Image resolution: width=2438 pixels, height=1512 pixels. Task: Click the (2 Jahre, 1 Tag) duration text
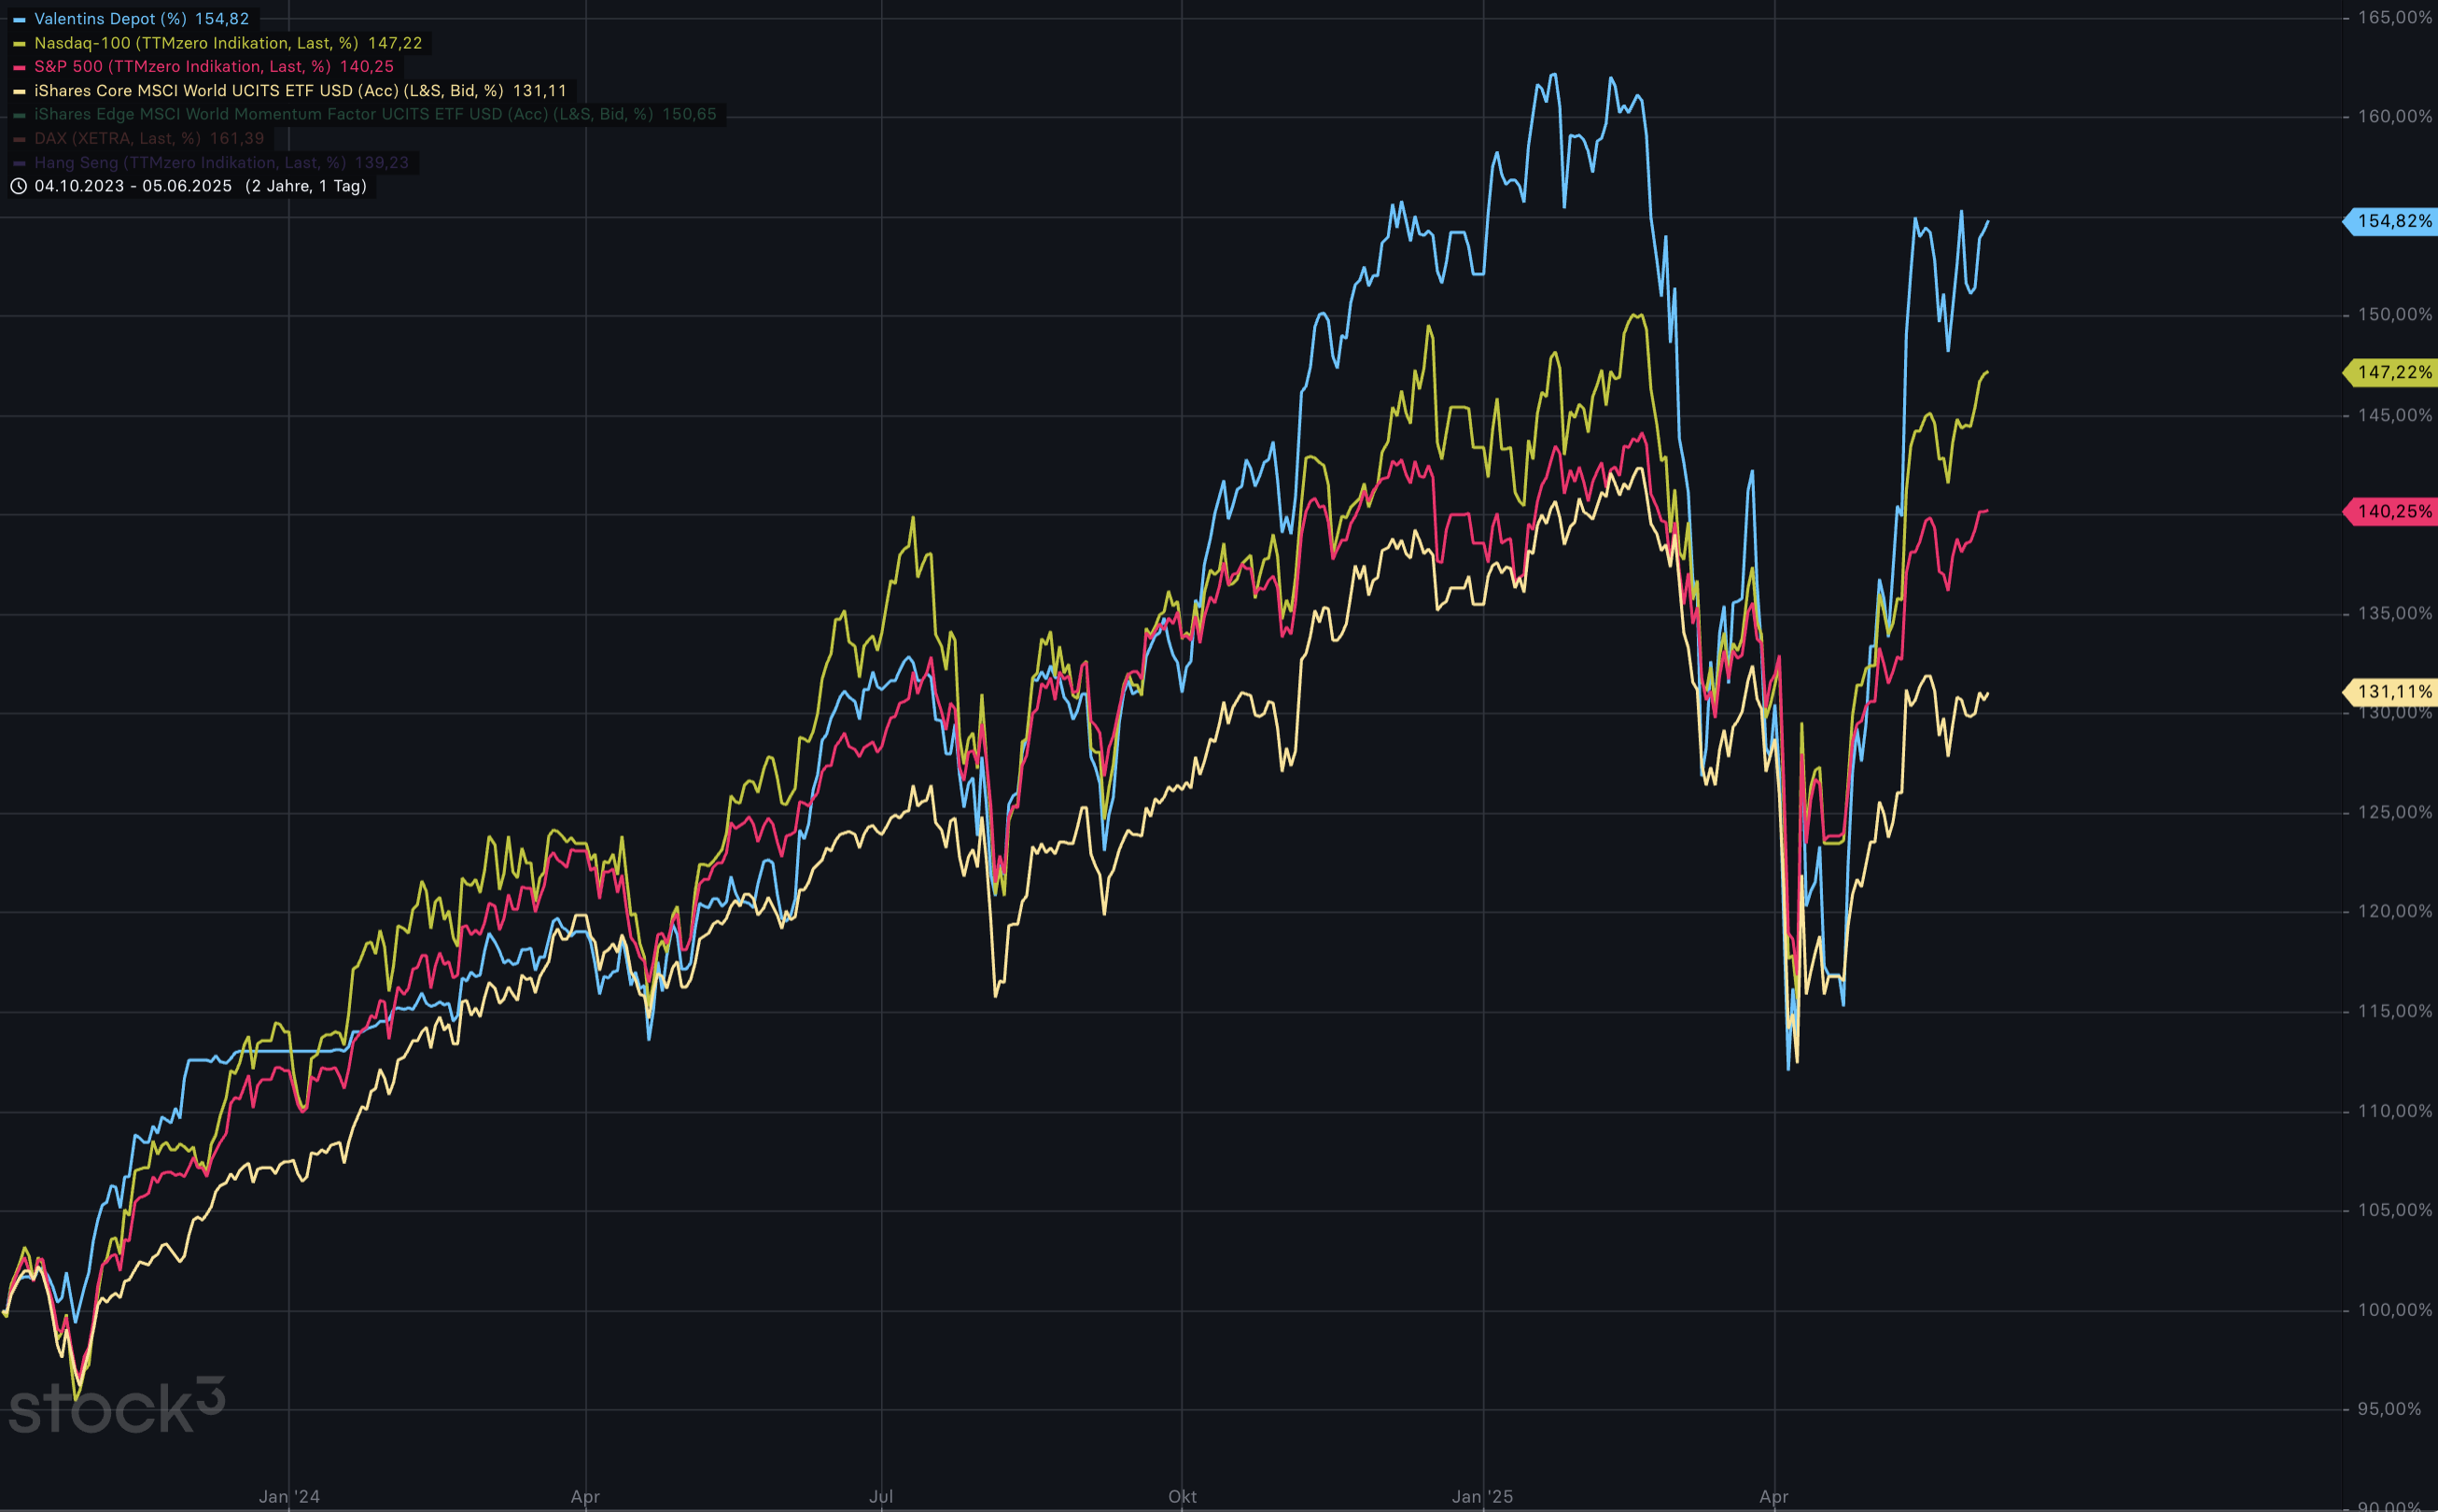(x=306, y=186)
